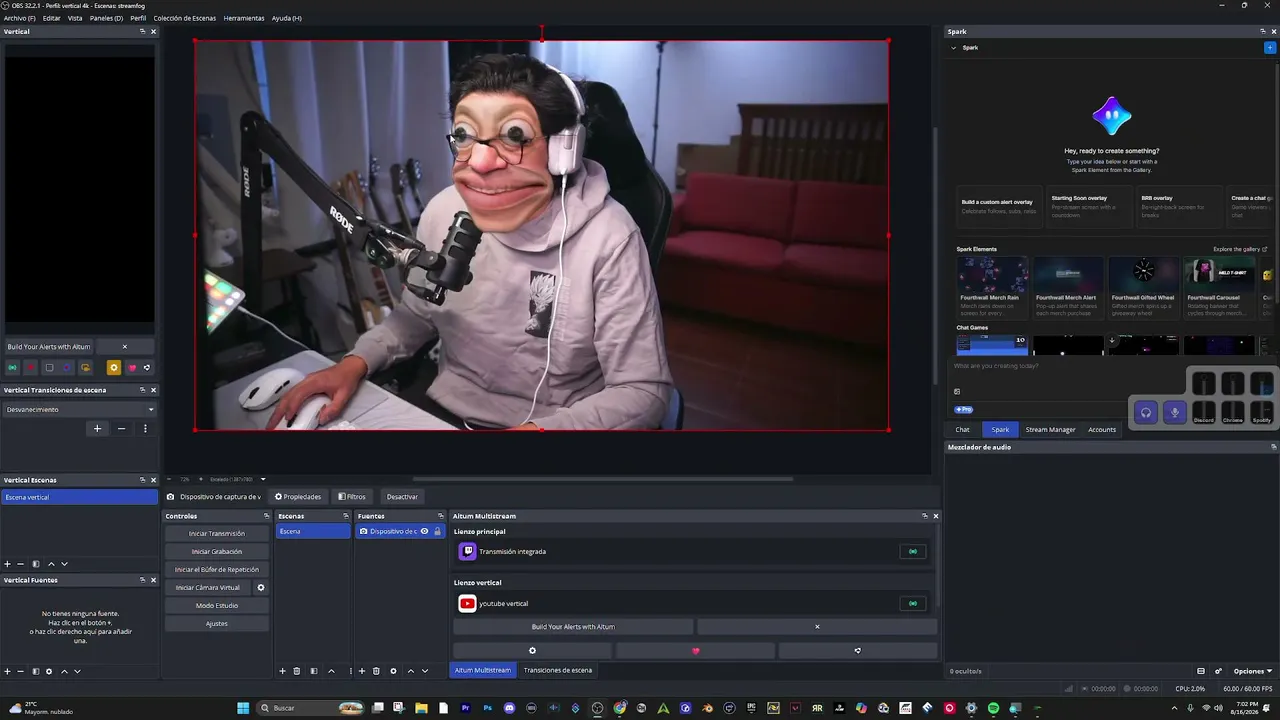Click heart button in Aitum Multistream dock
The width and height of the screenshot is (1280, 720).
coord(696,651)
